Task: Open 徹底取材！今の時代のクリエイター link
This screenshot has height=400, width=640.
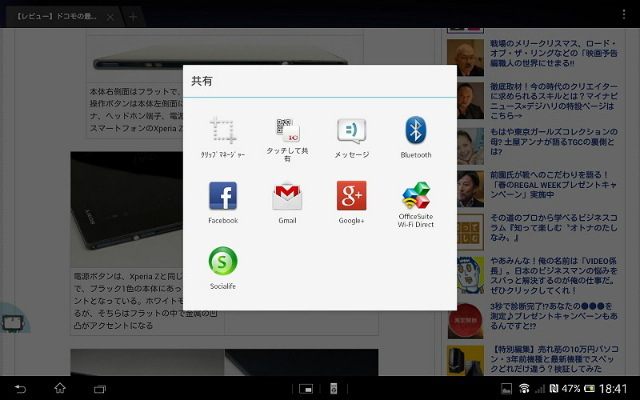Action: click(554, 101)
